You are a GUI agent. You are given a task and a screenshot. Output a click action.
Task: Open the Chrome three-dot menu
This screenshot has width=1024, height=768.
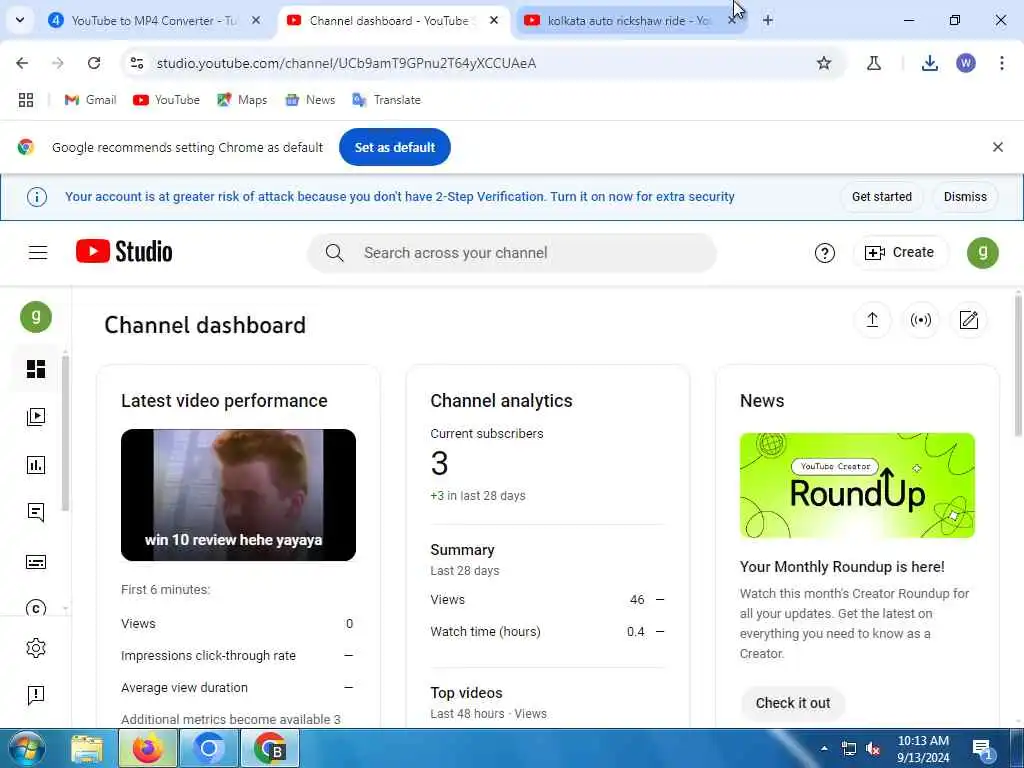pos(1002,63)
